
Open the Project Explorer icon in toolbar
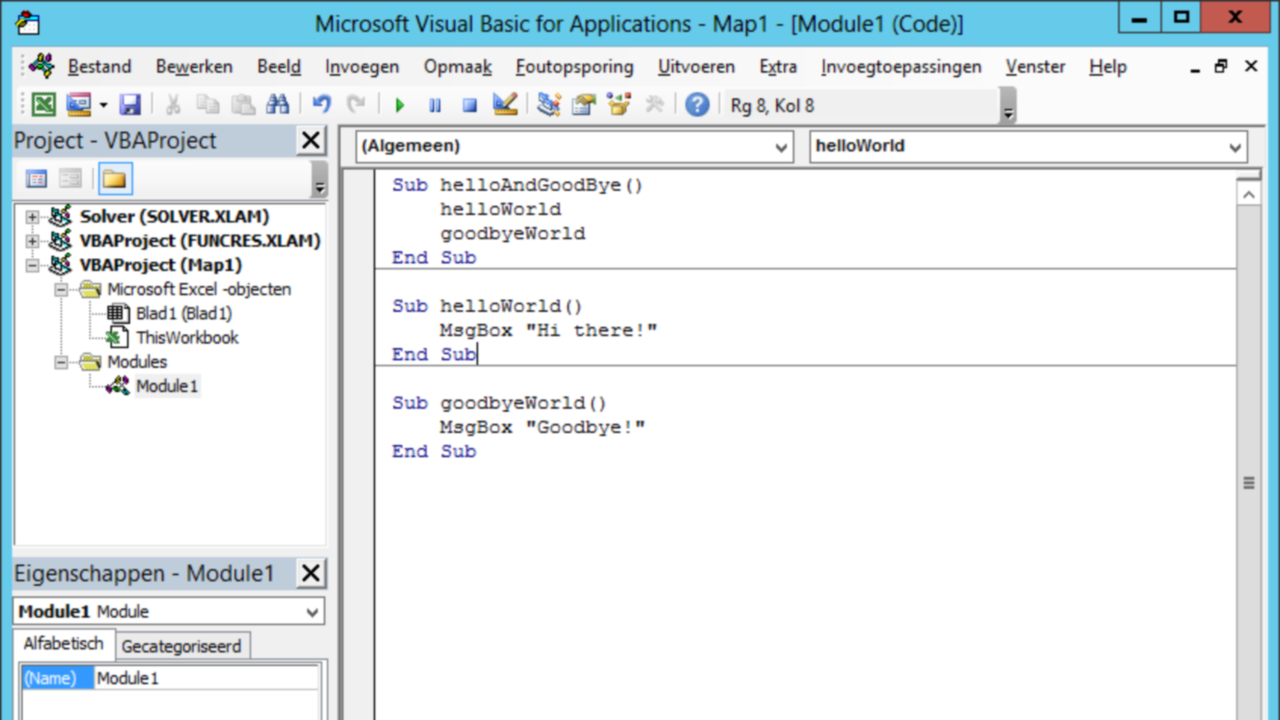[548, 105]
